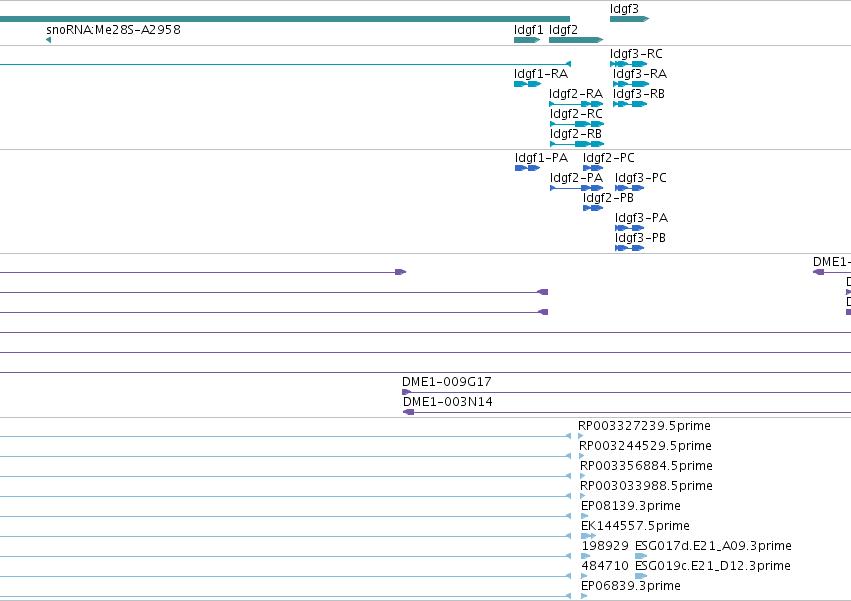Click the Idgf2-PB protein label

tap(608, 198)
